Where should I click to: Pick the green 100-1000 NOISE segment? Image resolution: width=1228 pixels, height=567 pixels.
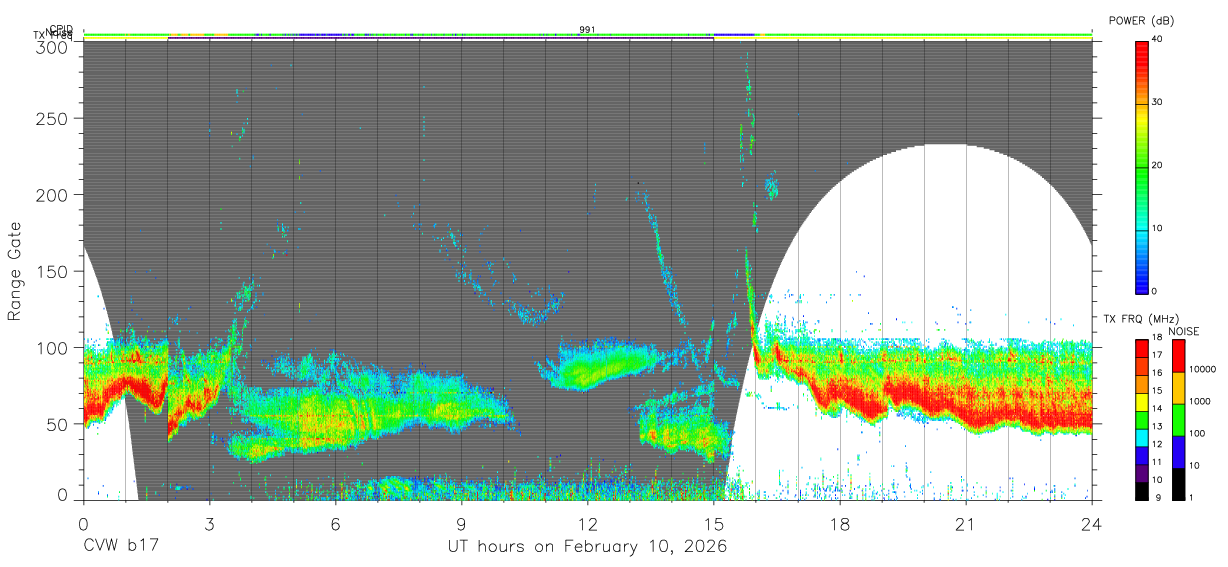tap(1178, 419)
